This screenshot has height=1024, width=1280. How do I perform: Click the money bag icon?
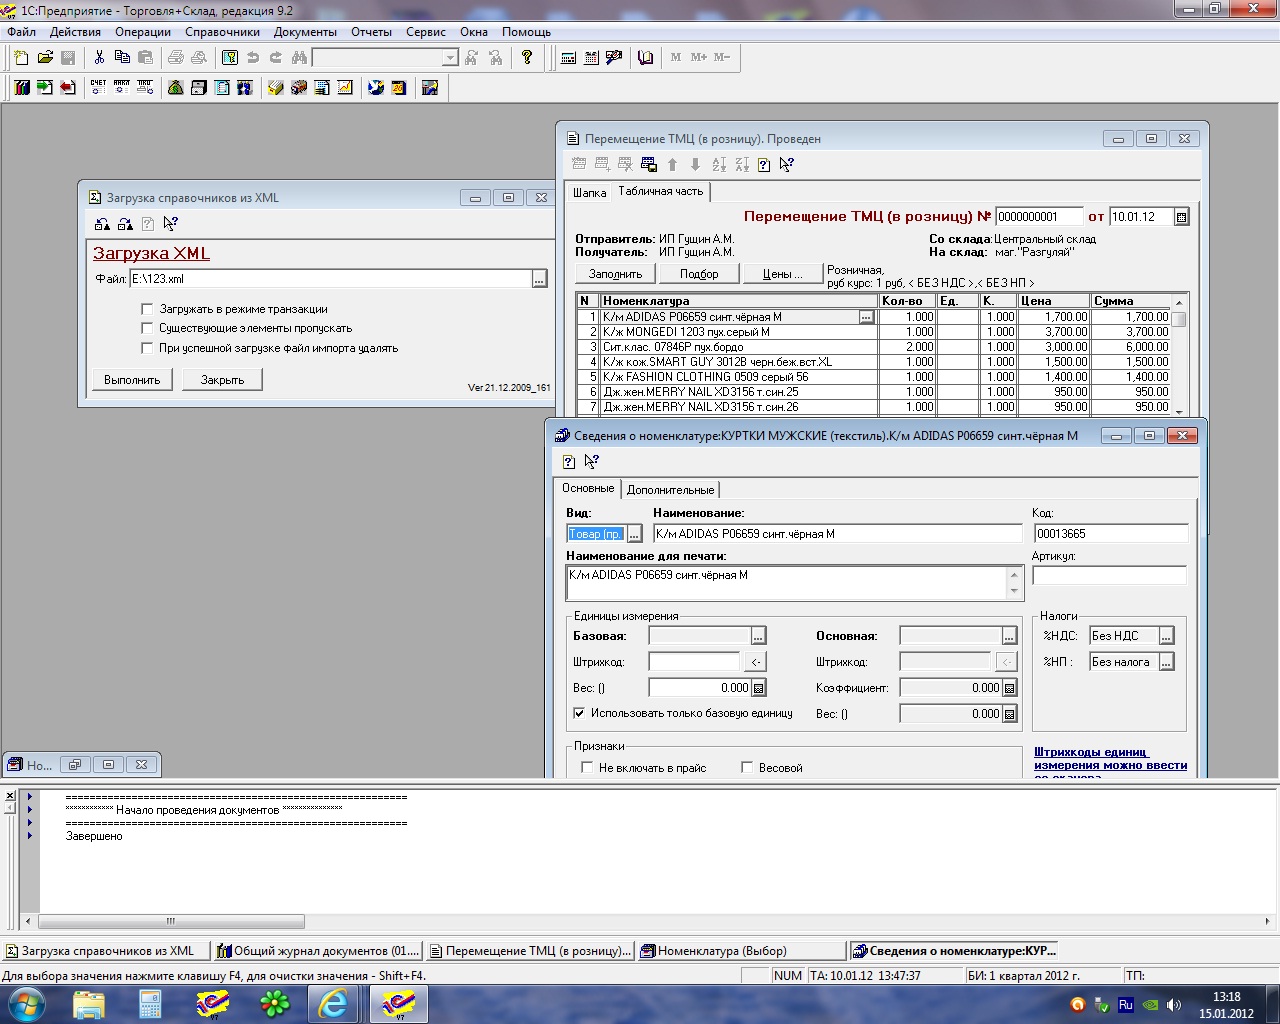175,88
